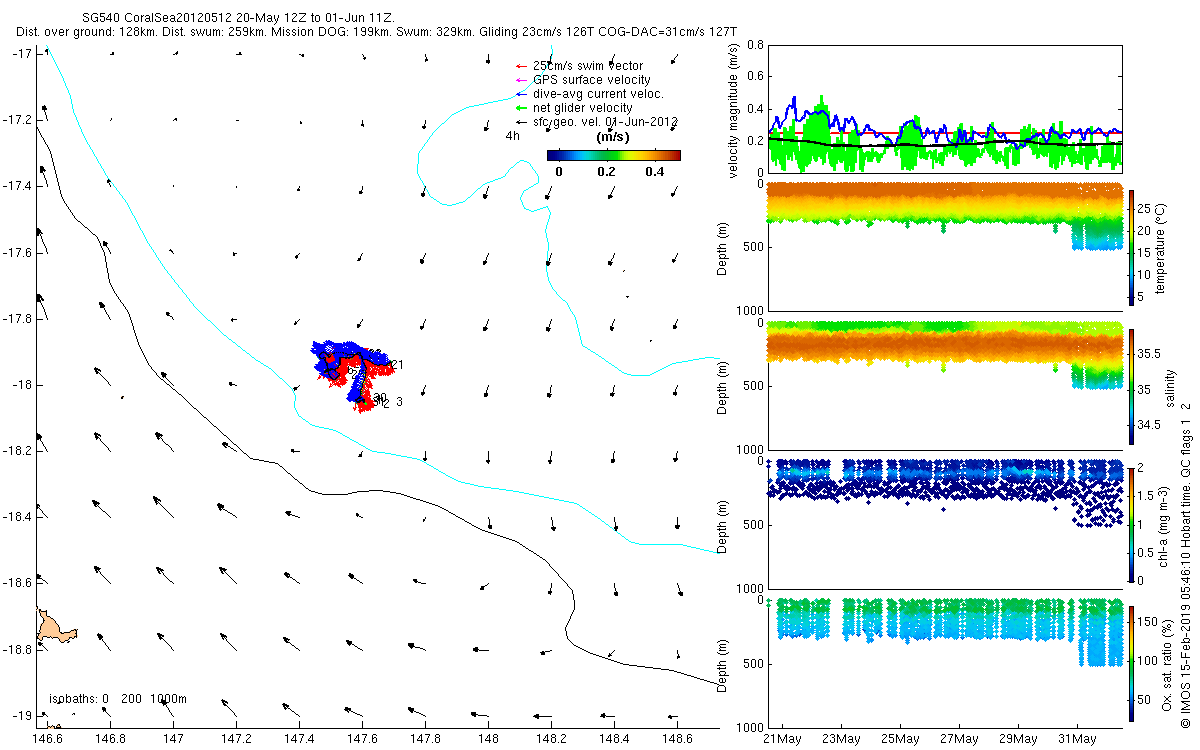This screenshot has height=750, width=1200.
Task: Click the '147.2' longitude tick label
Action: point(235,739)
